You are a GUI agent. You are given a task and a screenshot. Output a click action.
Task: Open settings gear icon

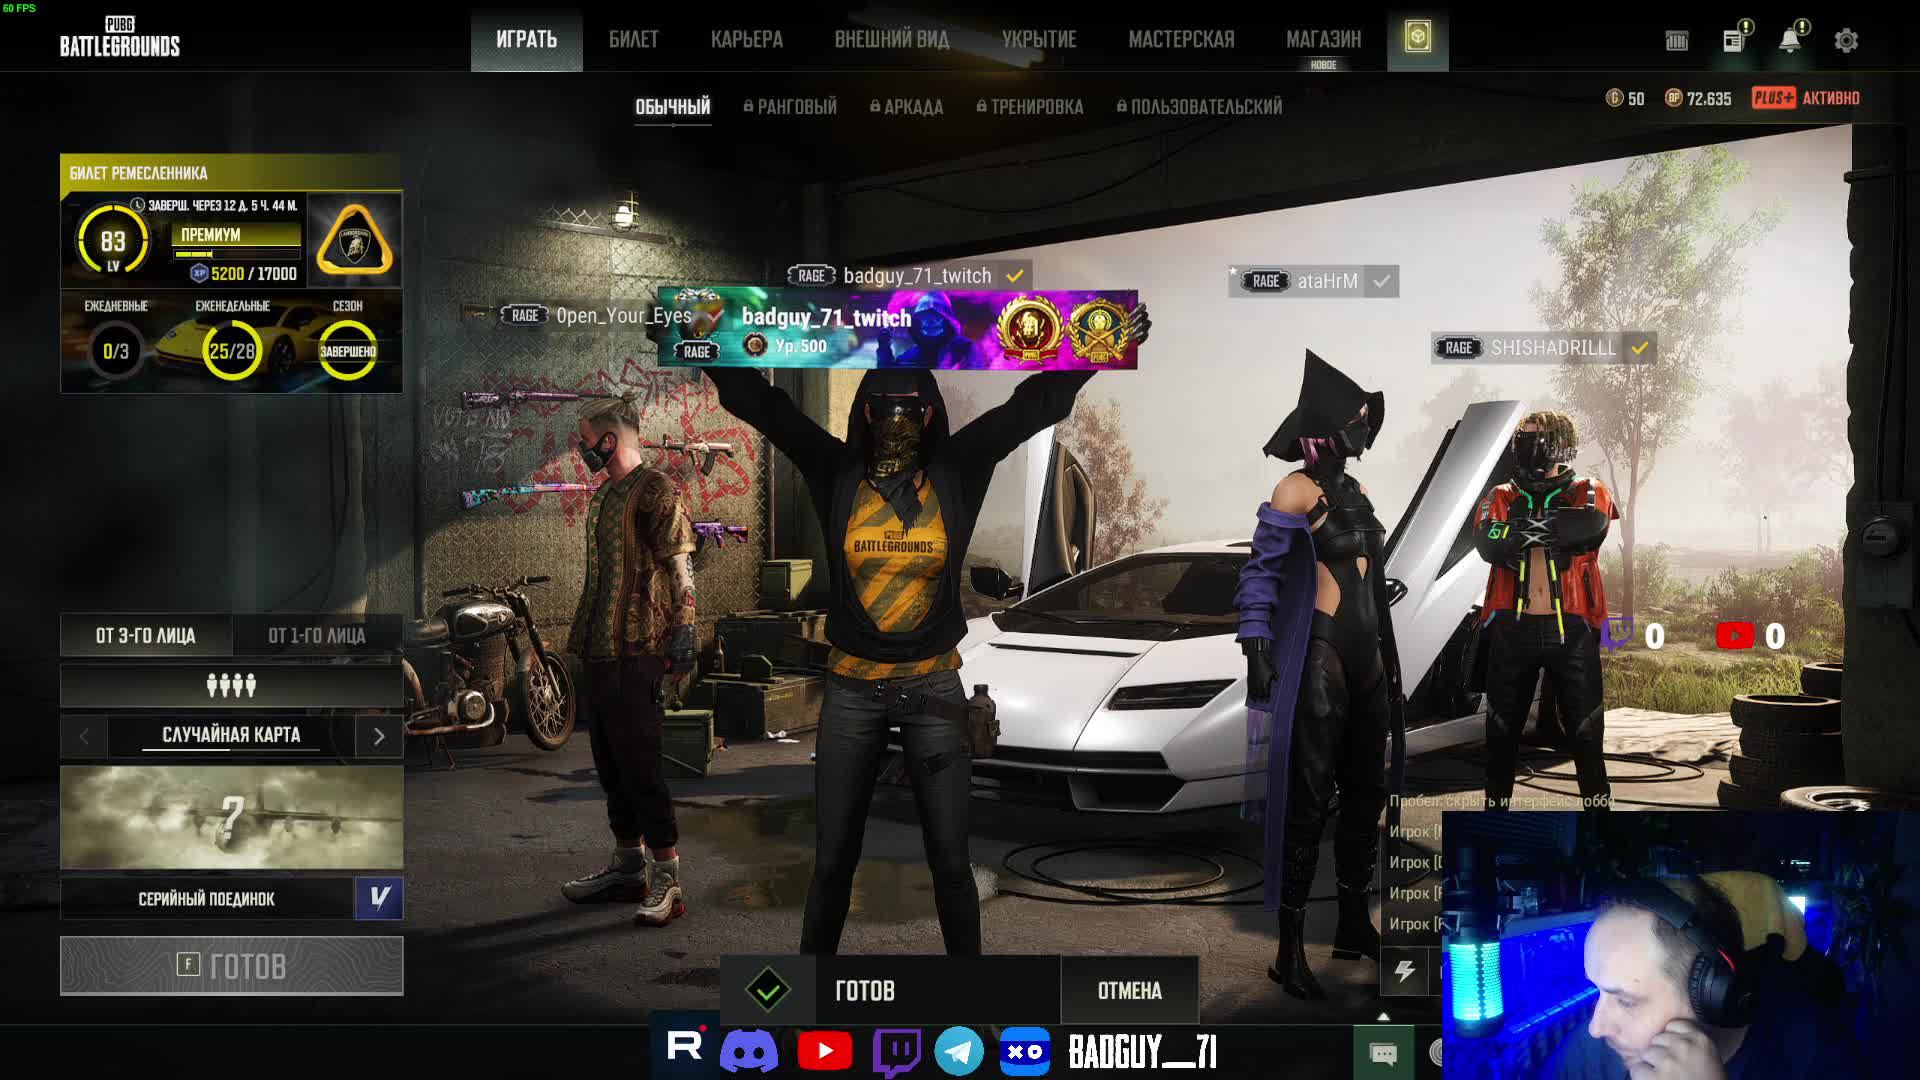click(x=1846, y=41)
